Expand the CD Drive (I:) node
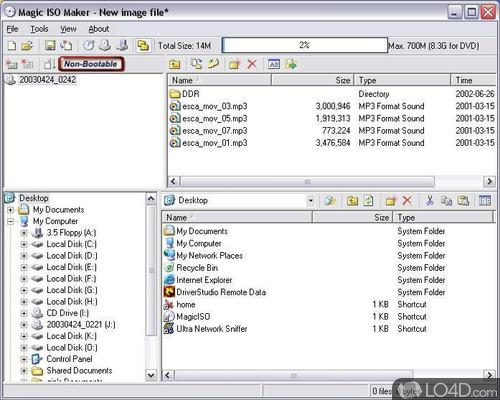 [24, 313]
